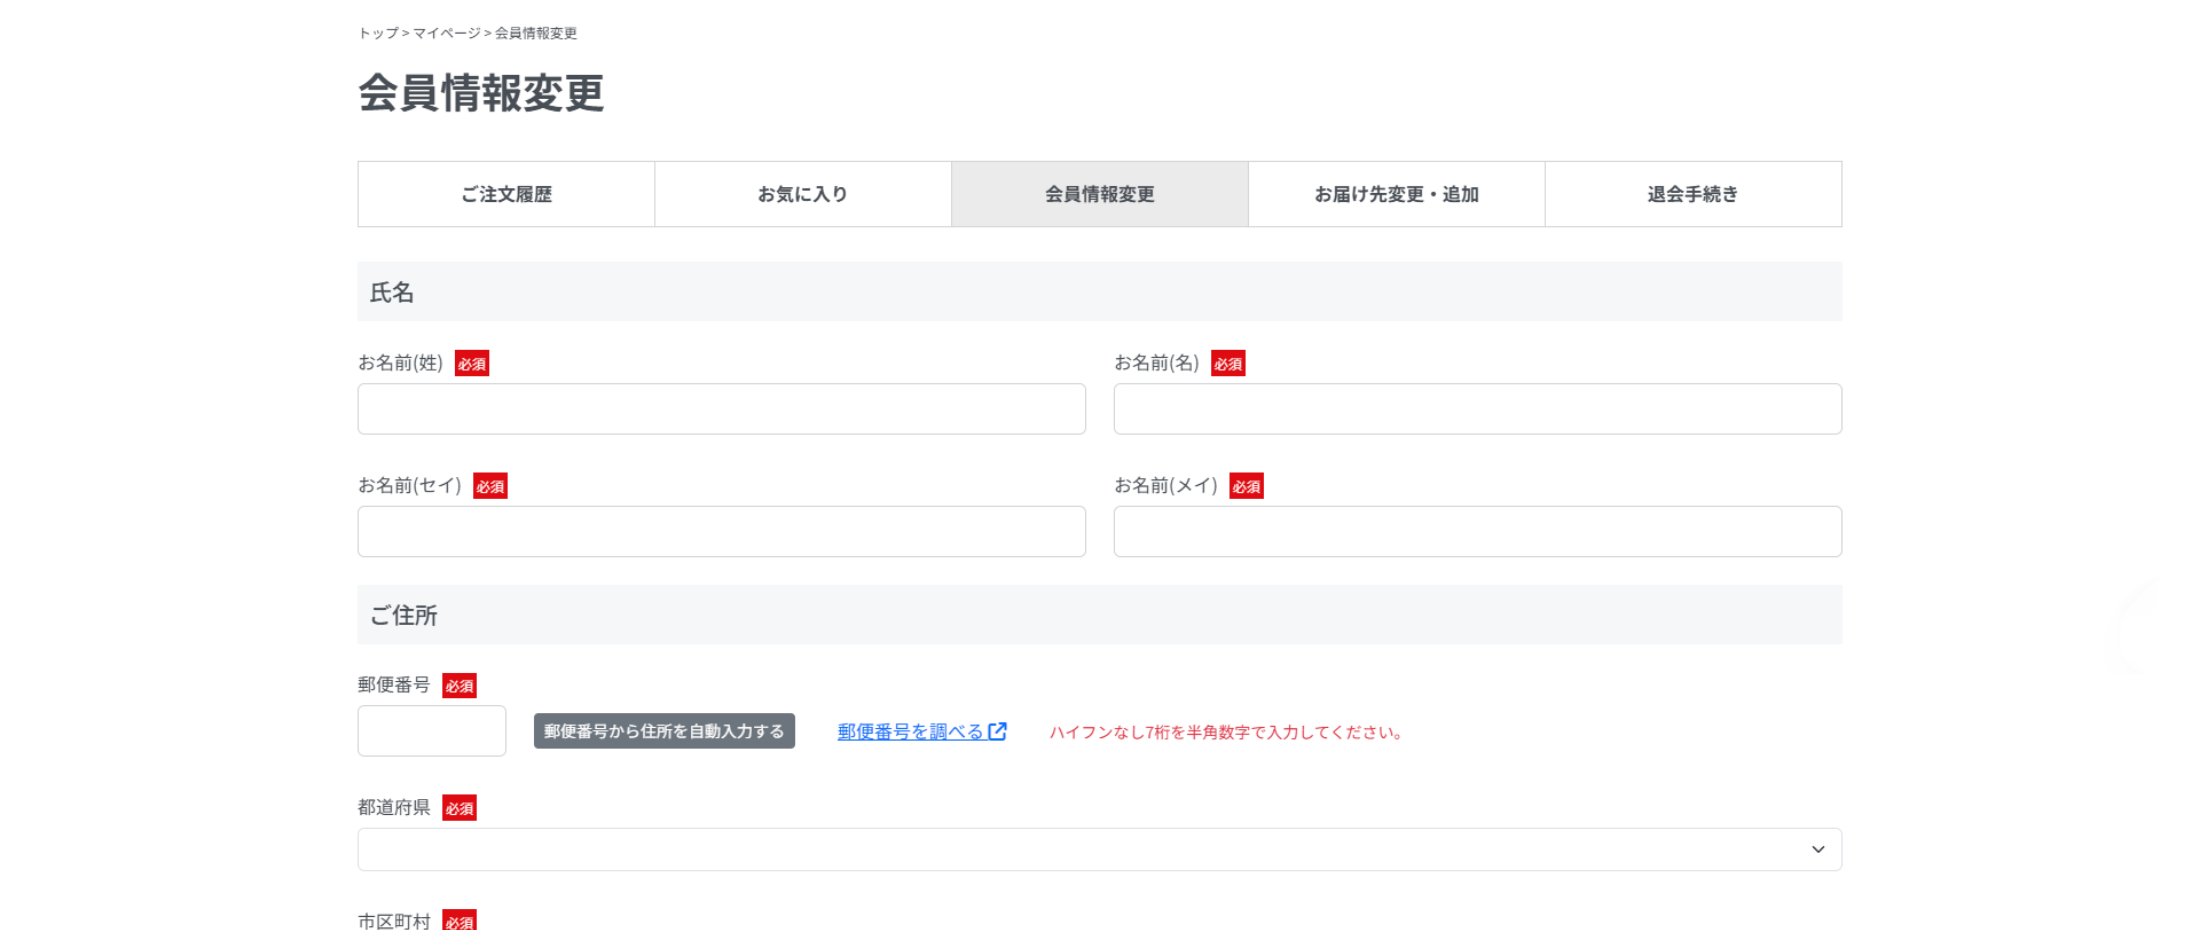Click the ご住所 section header
The image size is (2200, 930).
pyautogui.click(x=1100, y=615)
